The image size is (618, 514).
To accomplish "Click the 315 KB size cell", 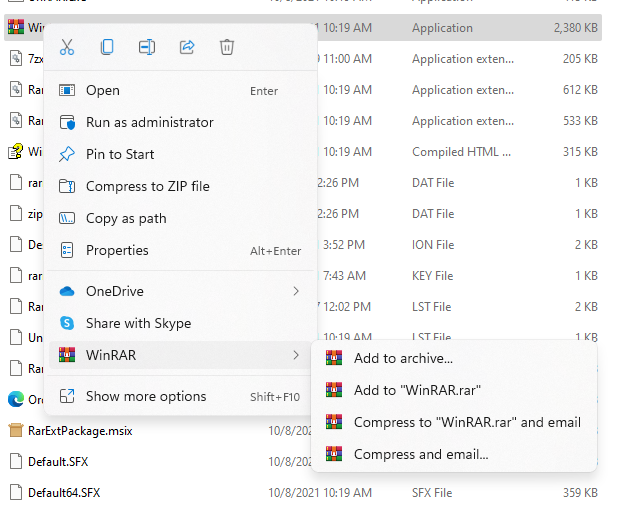I will pyautogui.click(x=580, y=152).
